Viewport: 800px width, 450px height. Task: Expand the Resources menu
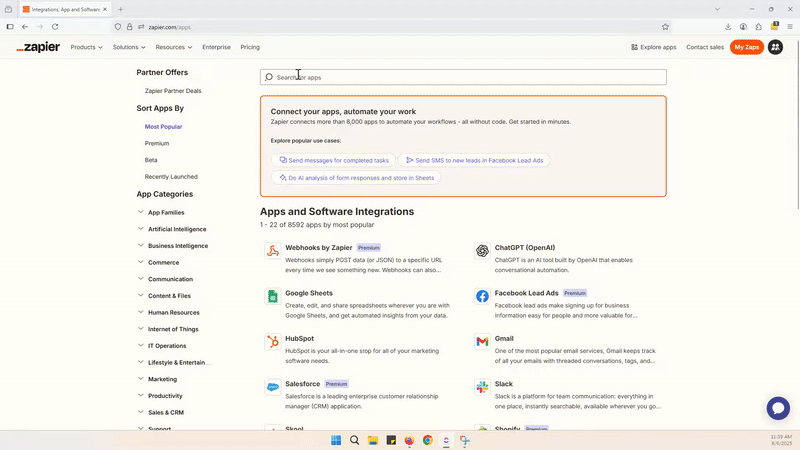point(173,47)
